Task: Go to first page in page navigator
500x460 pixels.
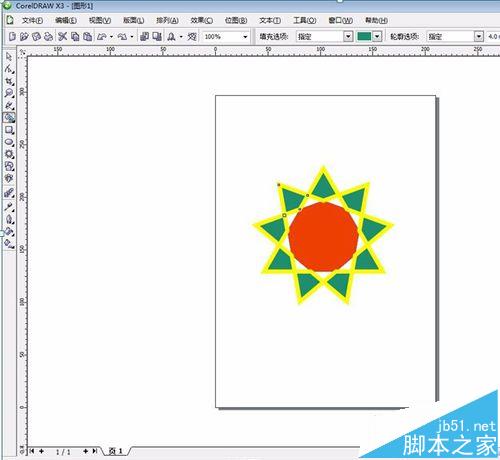Action: [x=32, y=451]
